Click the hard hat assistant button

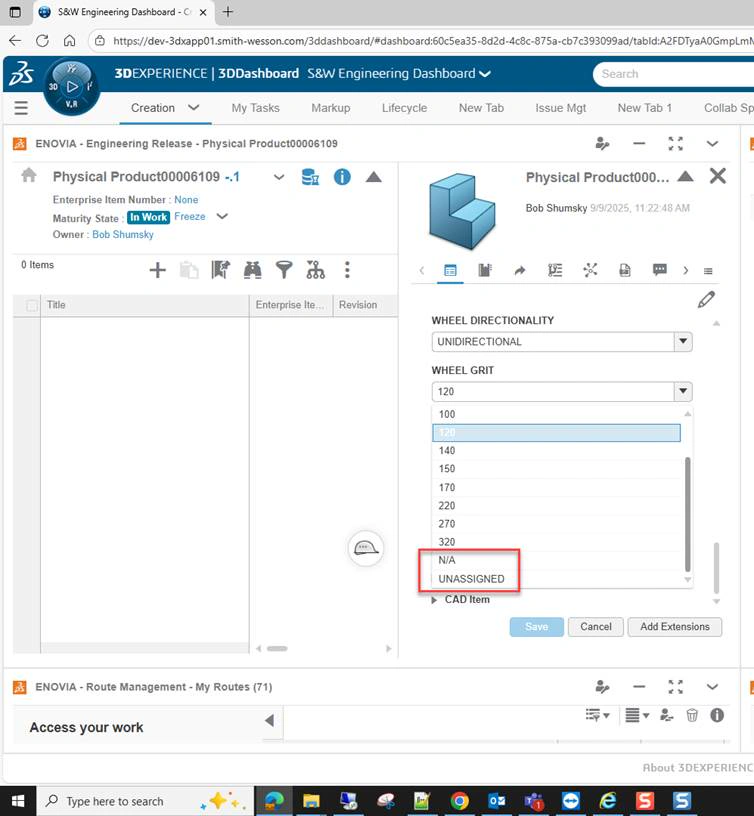(366, 548)
